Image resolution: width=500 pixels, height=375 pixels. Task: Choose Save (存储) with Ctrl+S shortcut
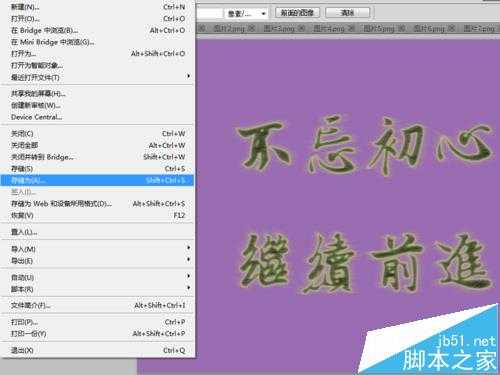tap(97, 169)
